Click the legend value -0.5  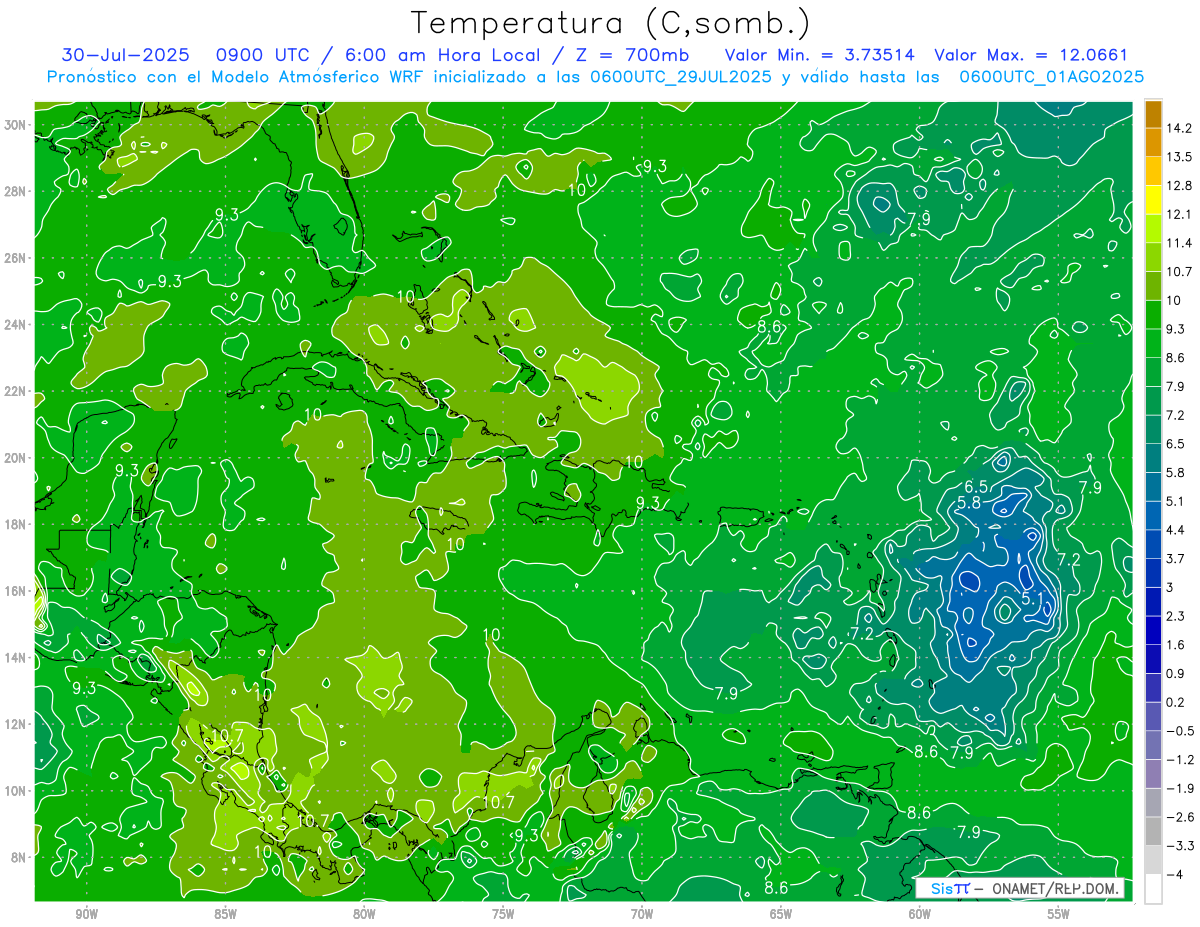click(x=1180, y=731)
